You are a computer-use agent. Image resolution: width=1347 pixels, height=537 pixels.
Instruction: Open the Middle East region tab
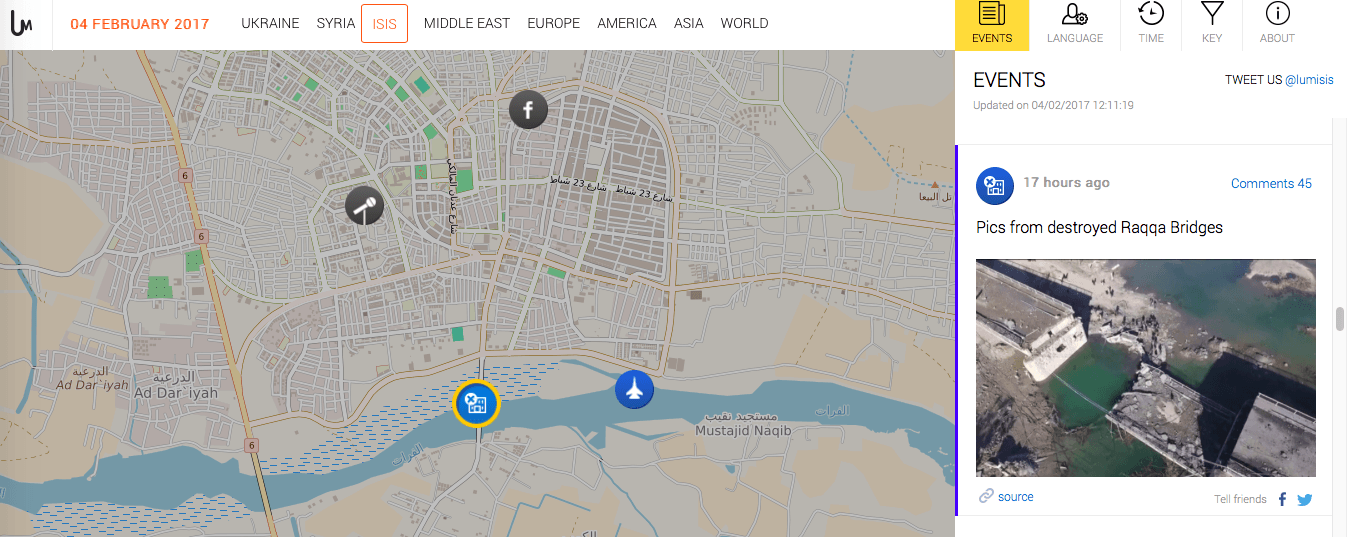point(467,23)
